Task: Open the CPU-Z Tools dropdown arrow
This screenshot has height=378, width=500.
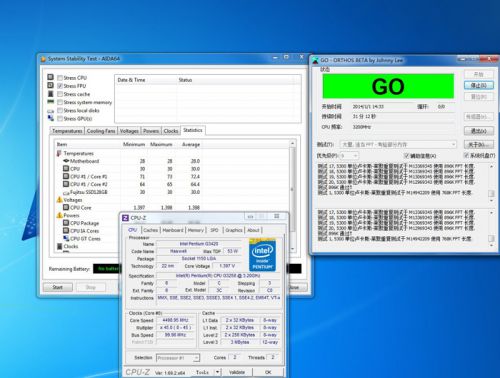Action: pyautogui.click(x=218, y=372)
